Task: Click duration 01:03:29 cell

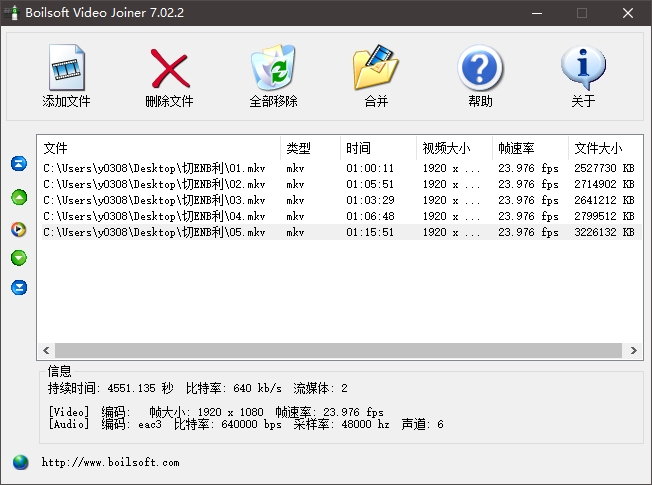Action: (370, 200)
